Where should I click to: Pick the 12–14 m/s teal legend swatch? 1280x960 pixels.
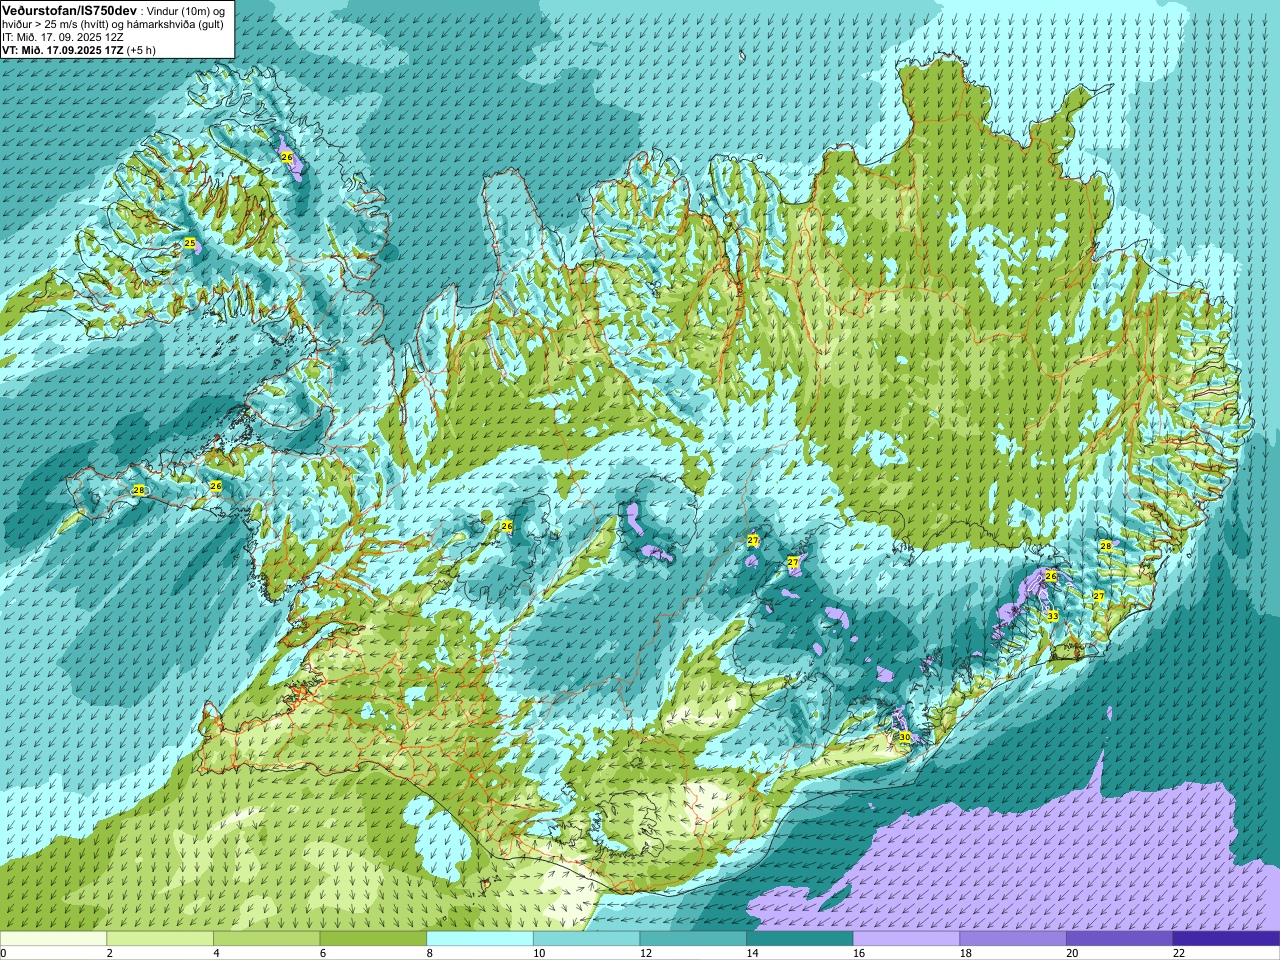click(x=693, y=939)
